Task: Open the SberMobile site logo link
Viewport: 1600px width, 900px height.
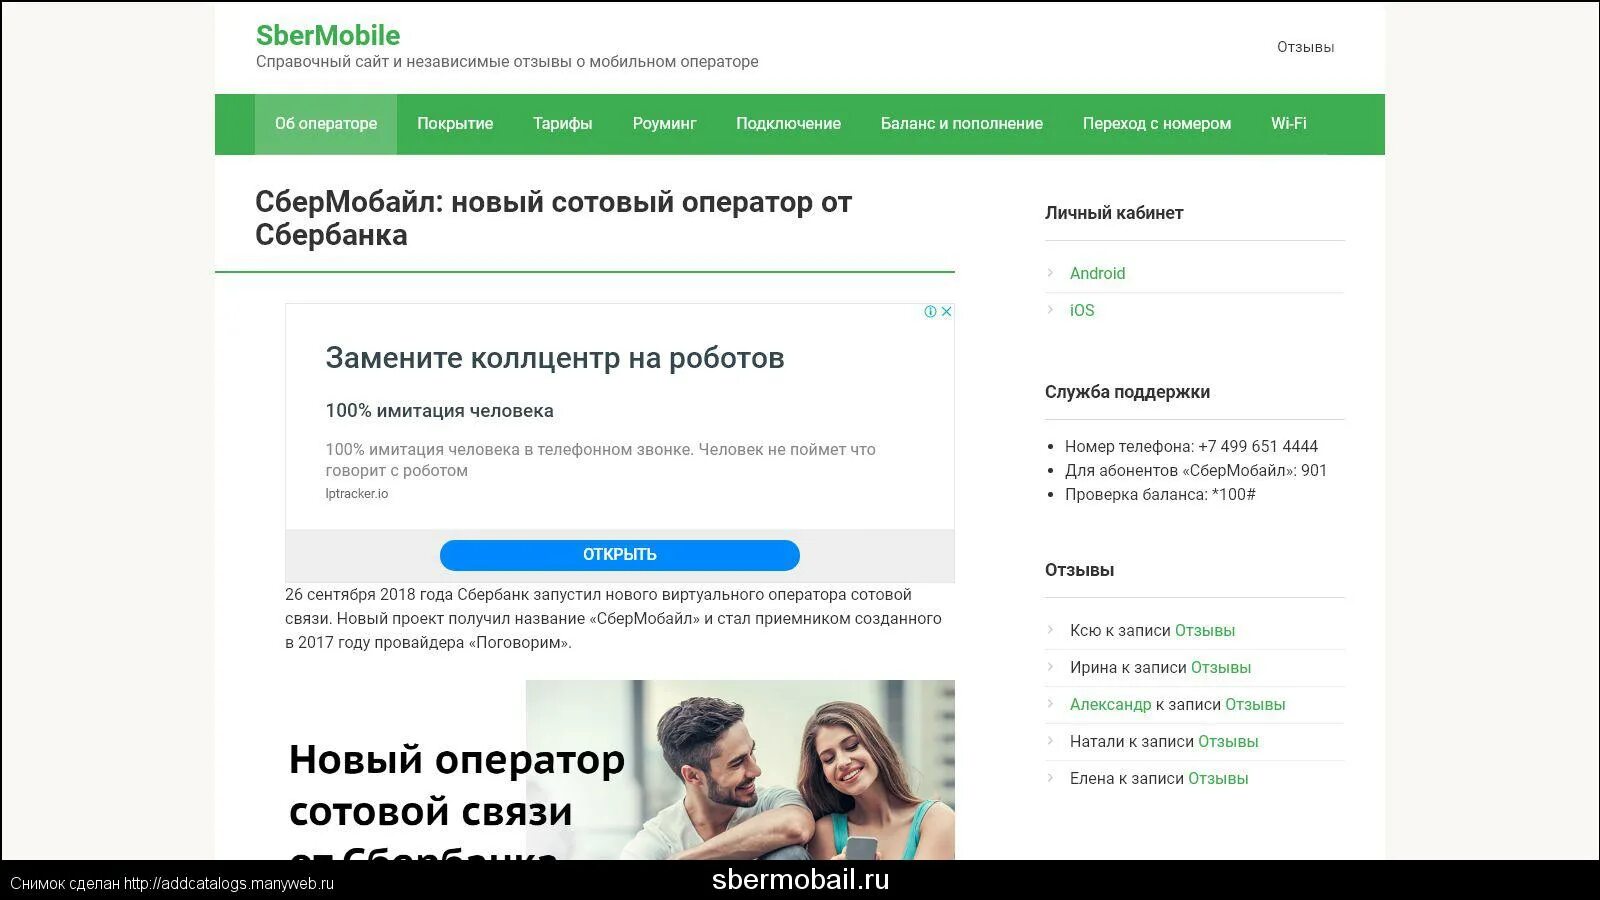Action: 328,35
